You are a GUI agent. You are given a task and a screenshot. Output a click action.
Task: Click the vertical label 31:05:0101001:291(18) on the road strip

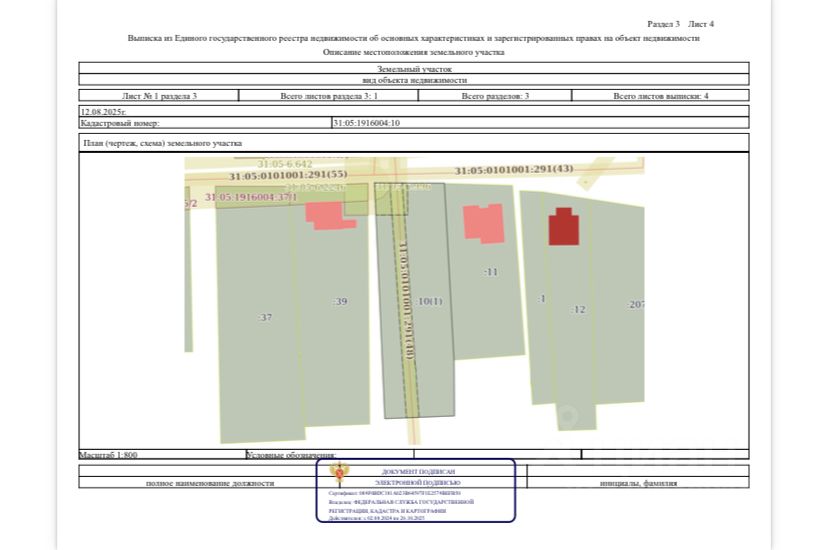[x=407, y=300]
